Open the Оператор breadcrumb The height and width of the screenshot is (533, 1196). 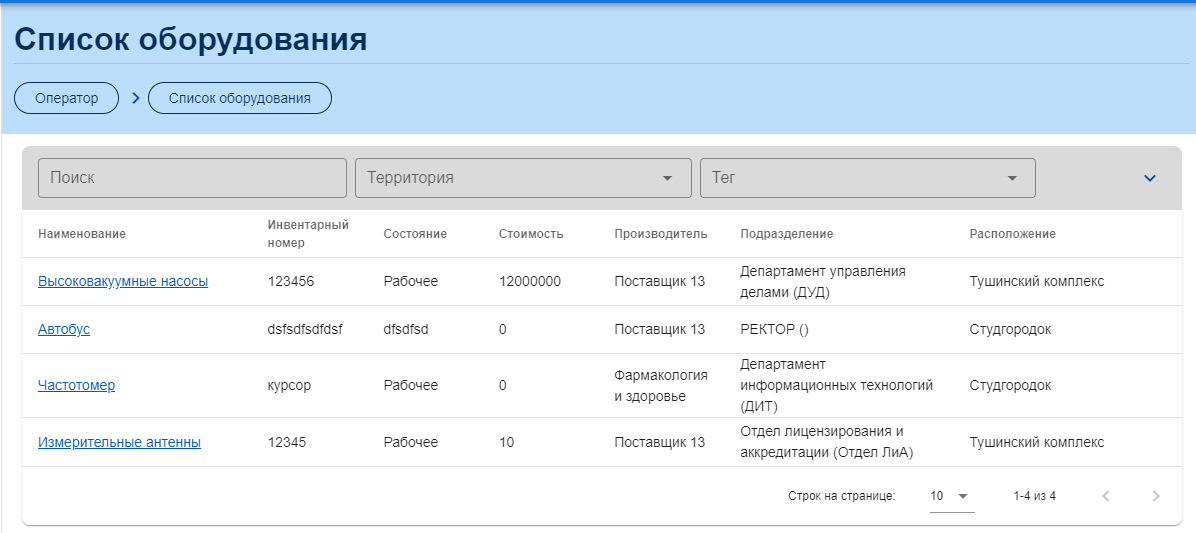tap(66, 98)
